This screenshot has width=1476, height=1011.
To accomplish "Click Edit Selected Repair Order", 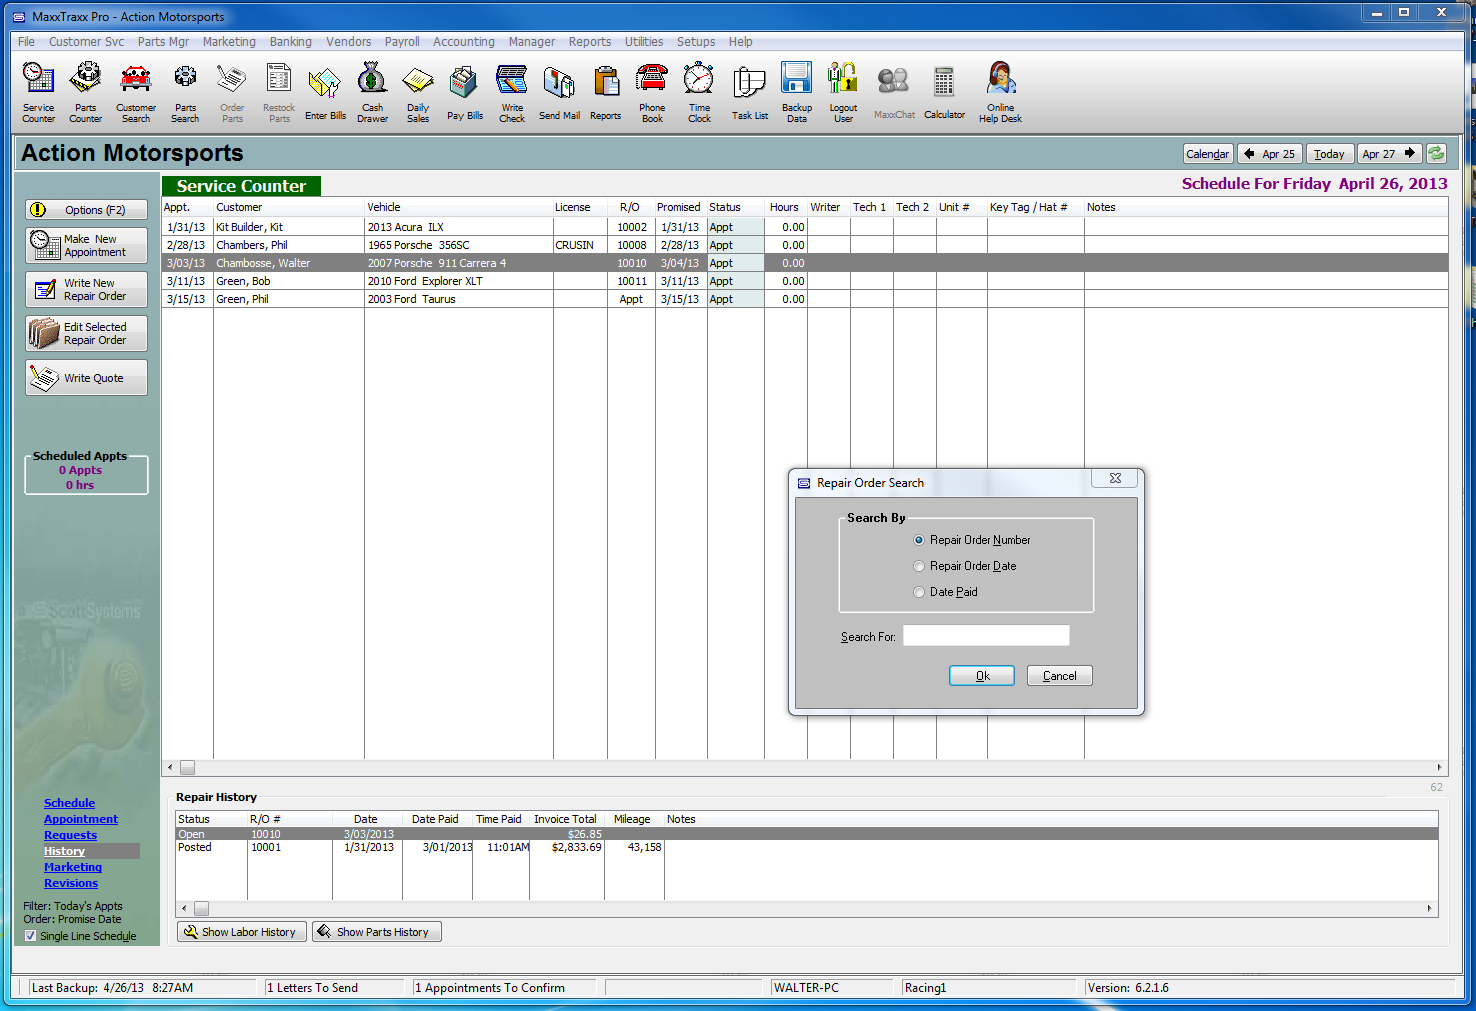I will coord(86,334).
